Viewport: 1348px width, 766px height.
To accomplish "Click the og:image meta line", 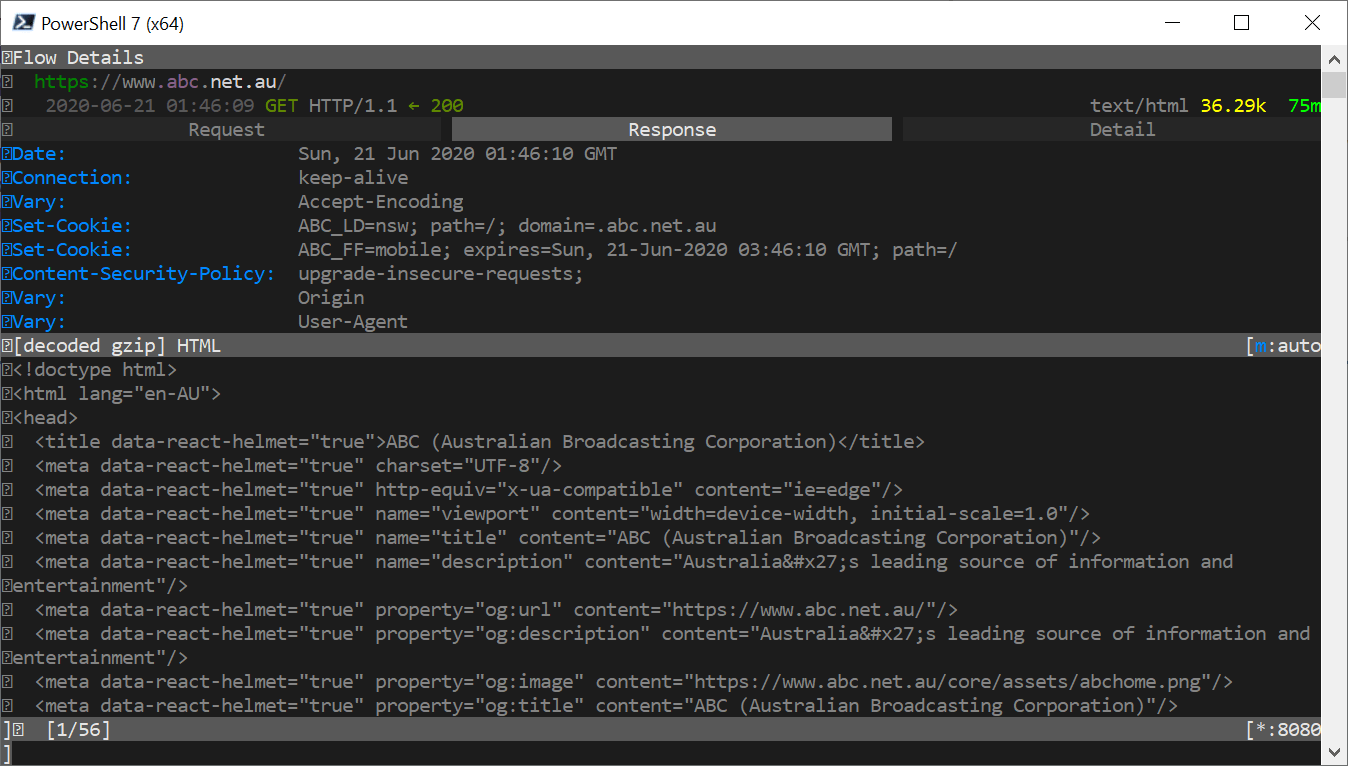I will [x=634, y=682].
